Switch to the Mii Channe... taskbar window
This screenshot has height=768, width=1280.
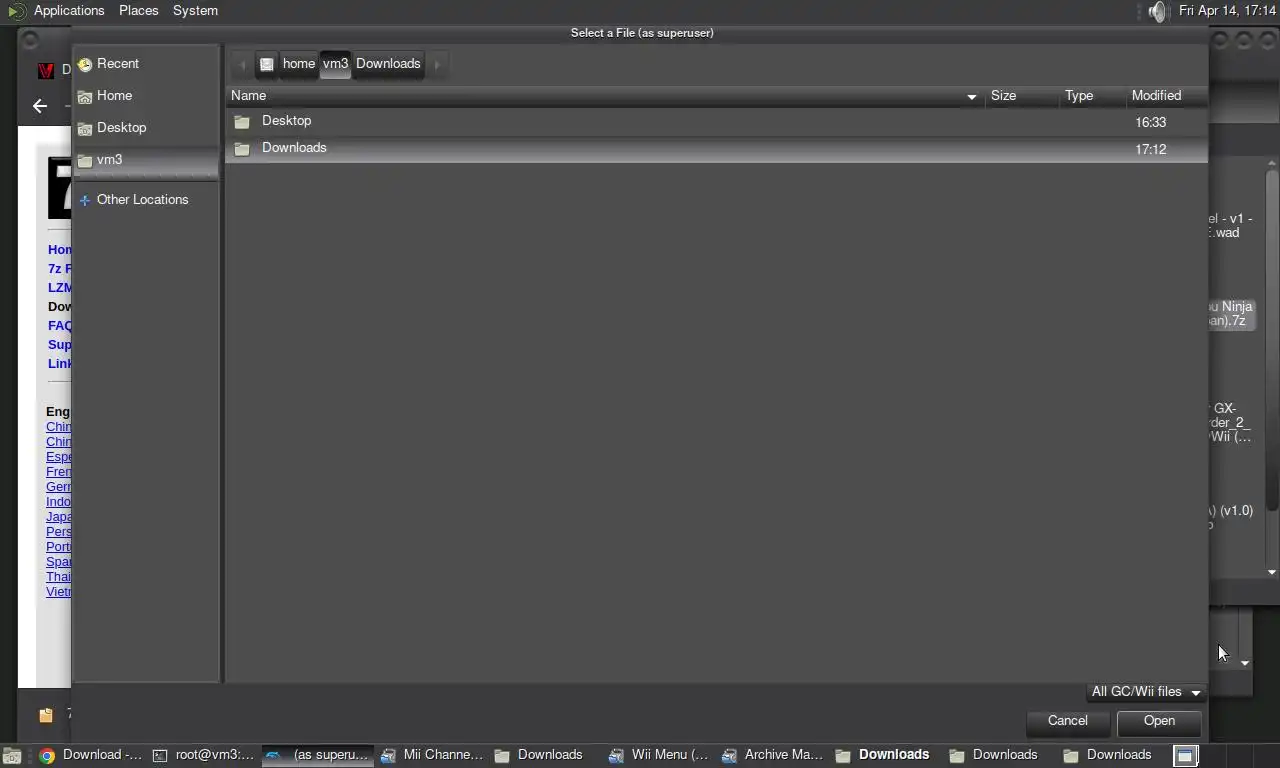(433, 755)
